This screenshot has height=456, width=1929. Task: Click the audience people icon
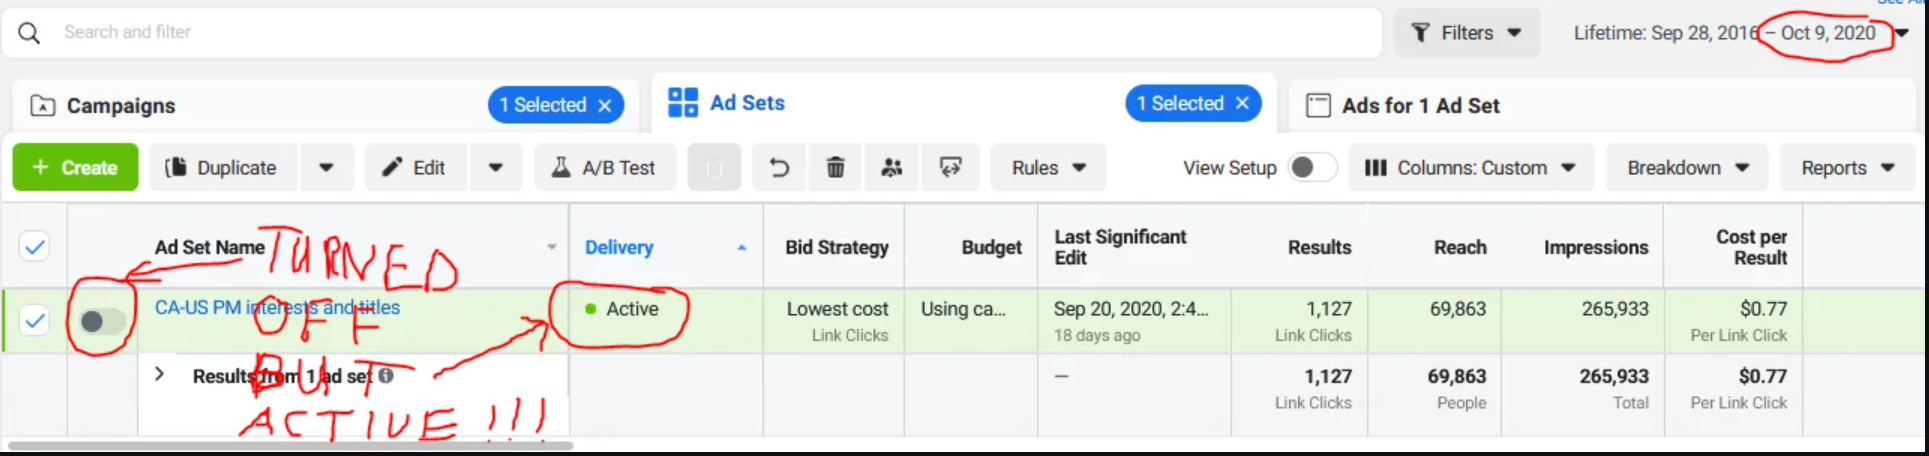[892, 168]
